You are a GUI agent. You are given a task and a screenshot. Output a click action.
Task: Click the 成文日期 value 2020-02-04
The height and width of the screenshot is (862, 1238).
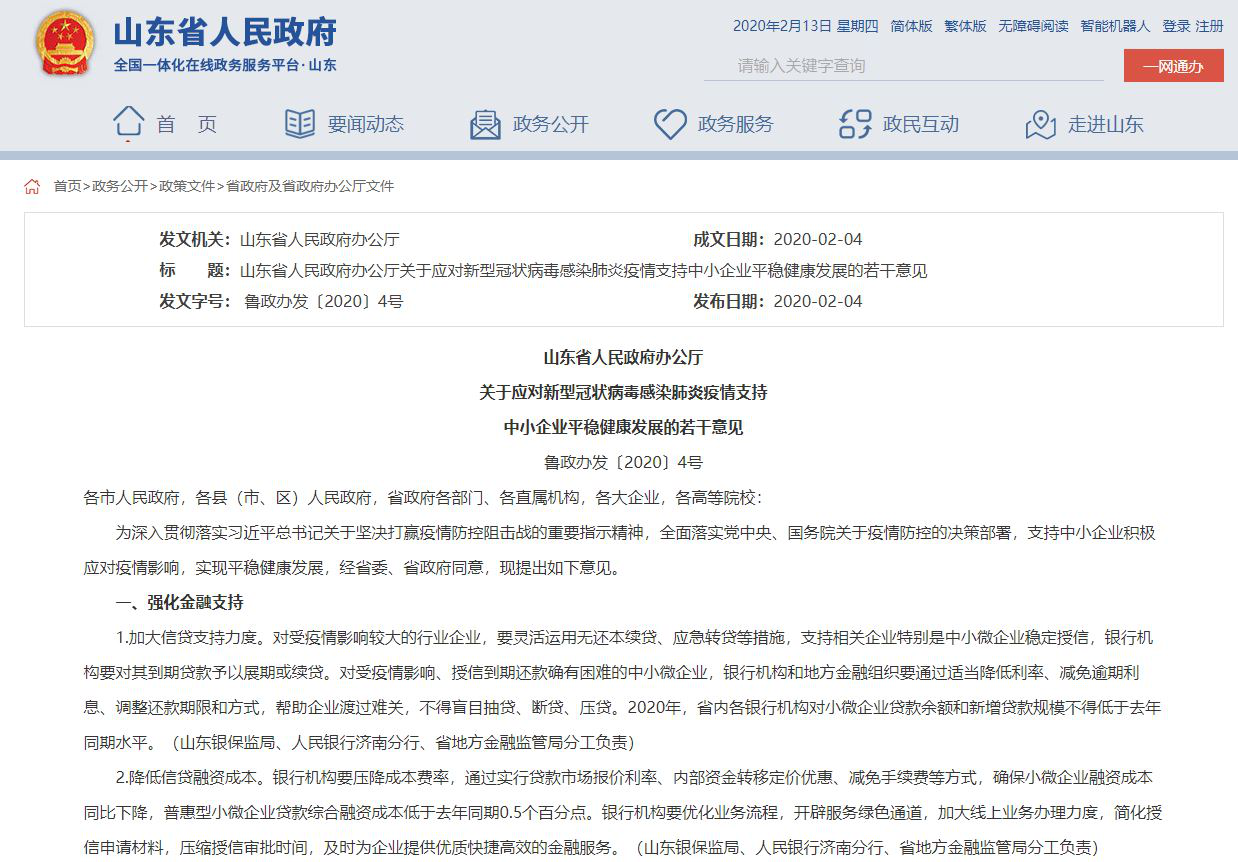(818, 240)
